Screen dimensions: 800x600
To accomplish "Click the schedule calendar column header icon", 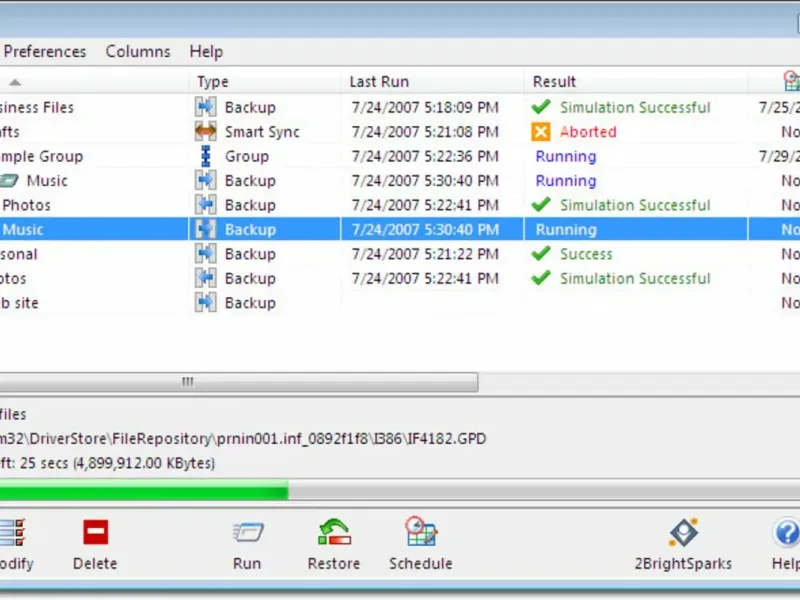I will point(791,81).
